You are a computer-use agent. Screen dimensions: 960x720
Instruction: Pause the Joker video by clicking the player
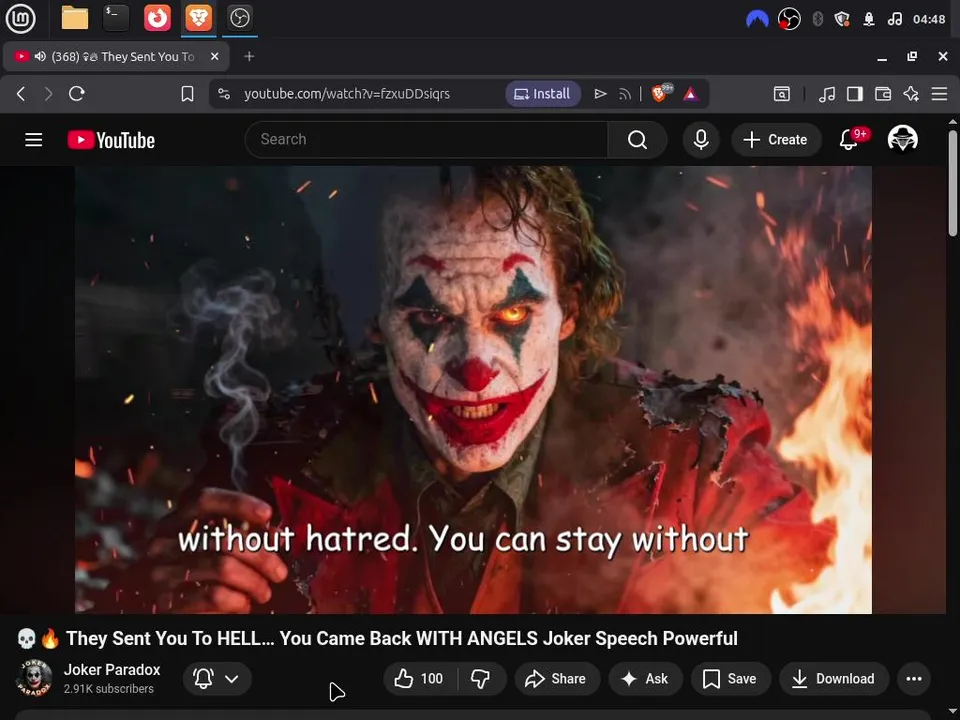tap(473, 389)
